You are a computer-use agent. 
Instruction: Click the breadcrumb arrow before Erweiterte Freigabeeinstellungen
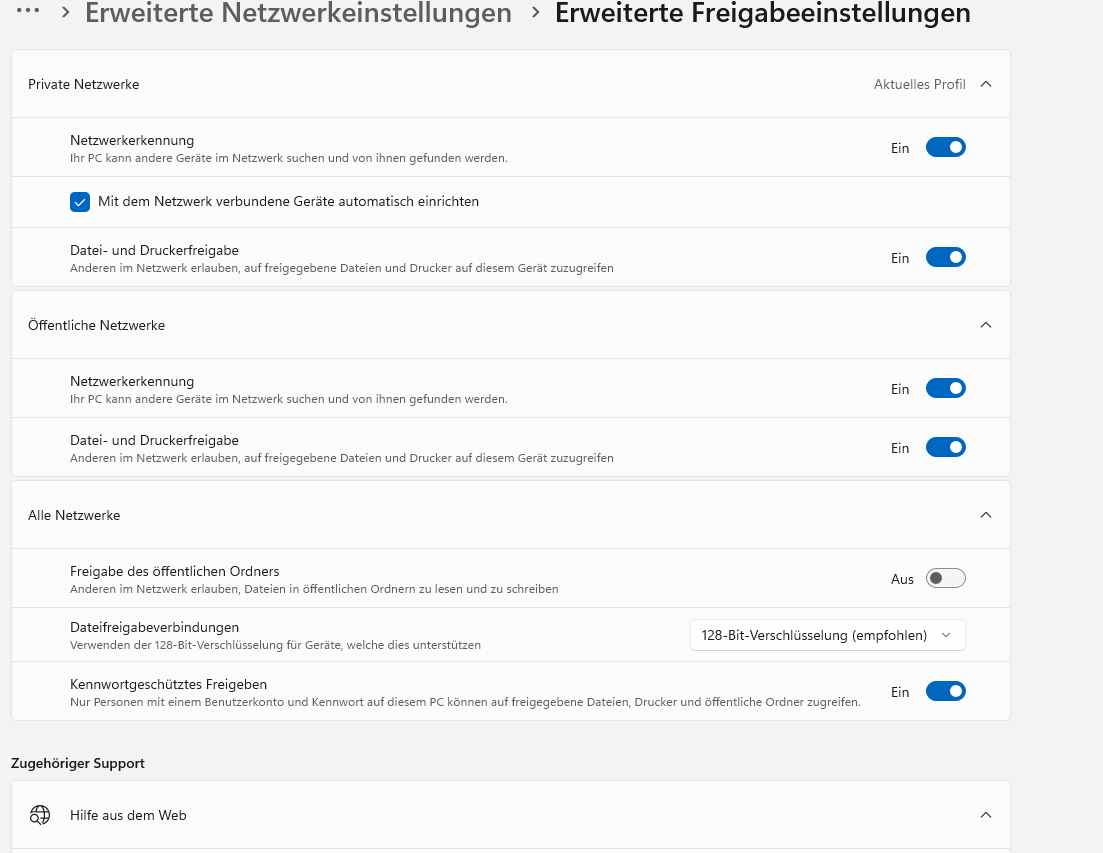535,12
